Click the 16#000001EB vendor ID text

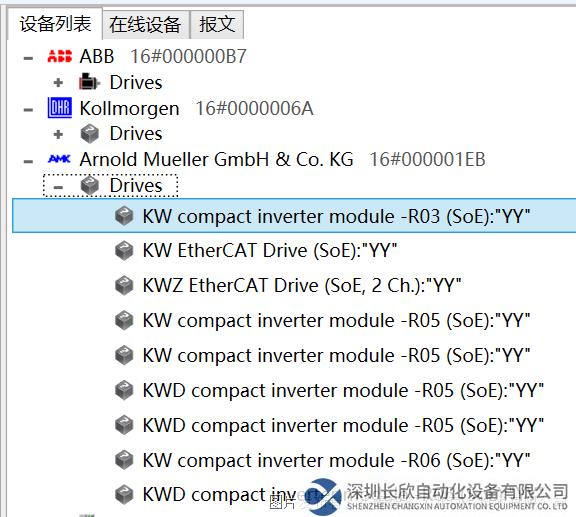coord(427,159)
